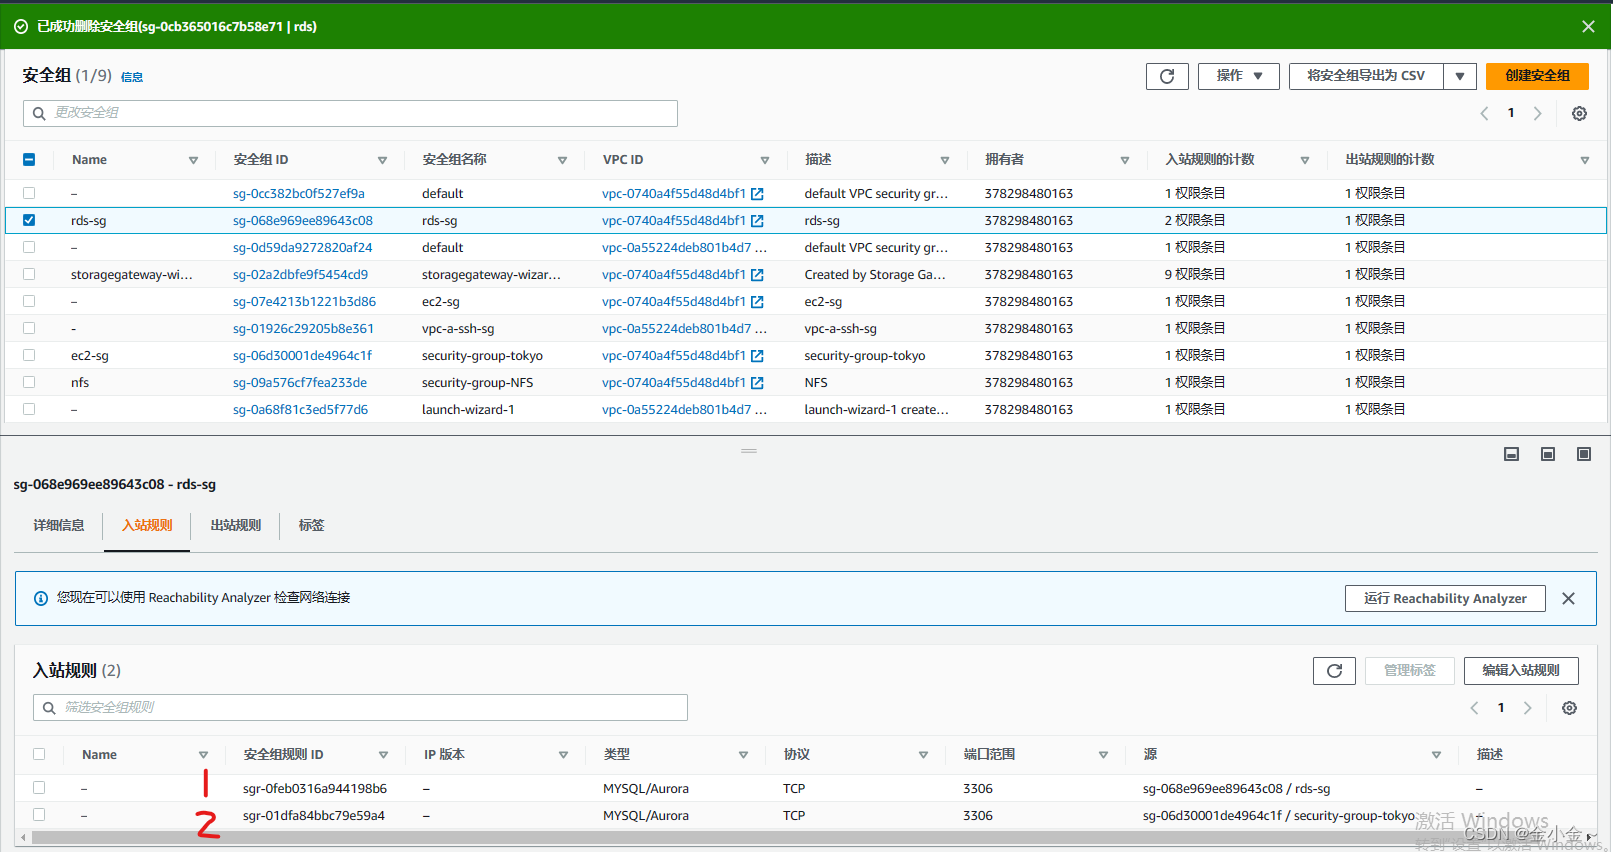This screenshot has width=1613, height=852.
Task: Select checkbox for security-group-tokyo row
Action: 29,355
